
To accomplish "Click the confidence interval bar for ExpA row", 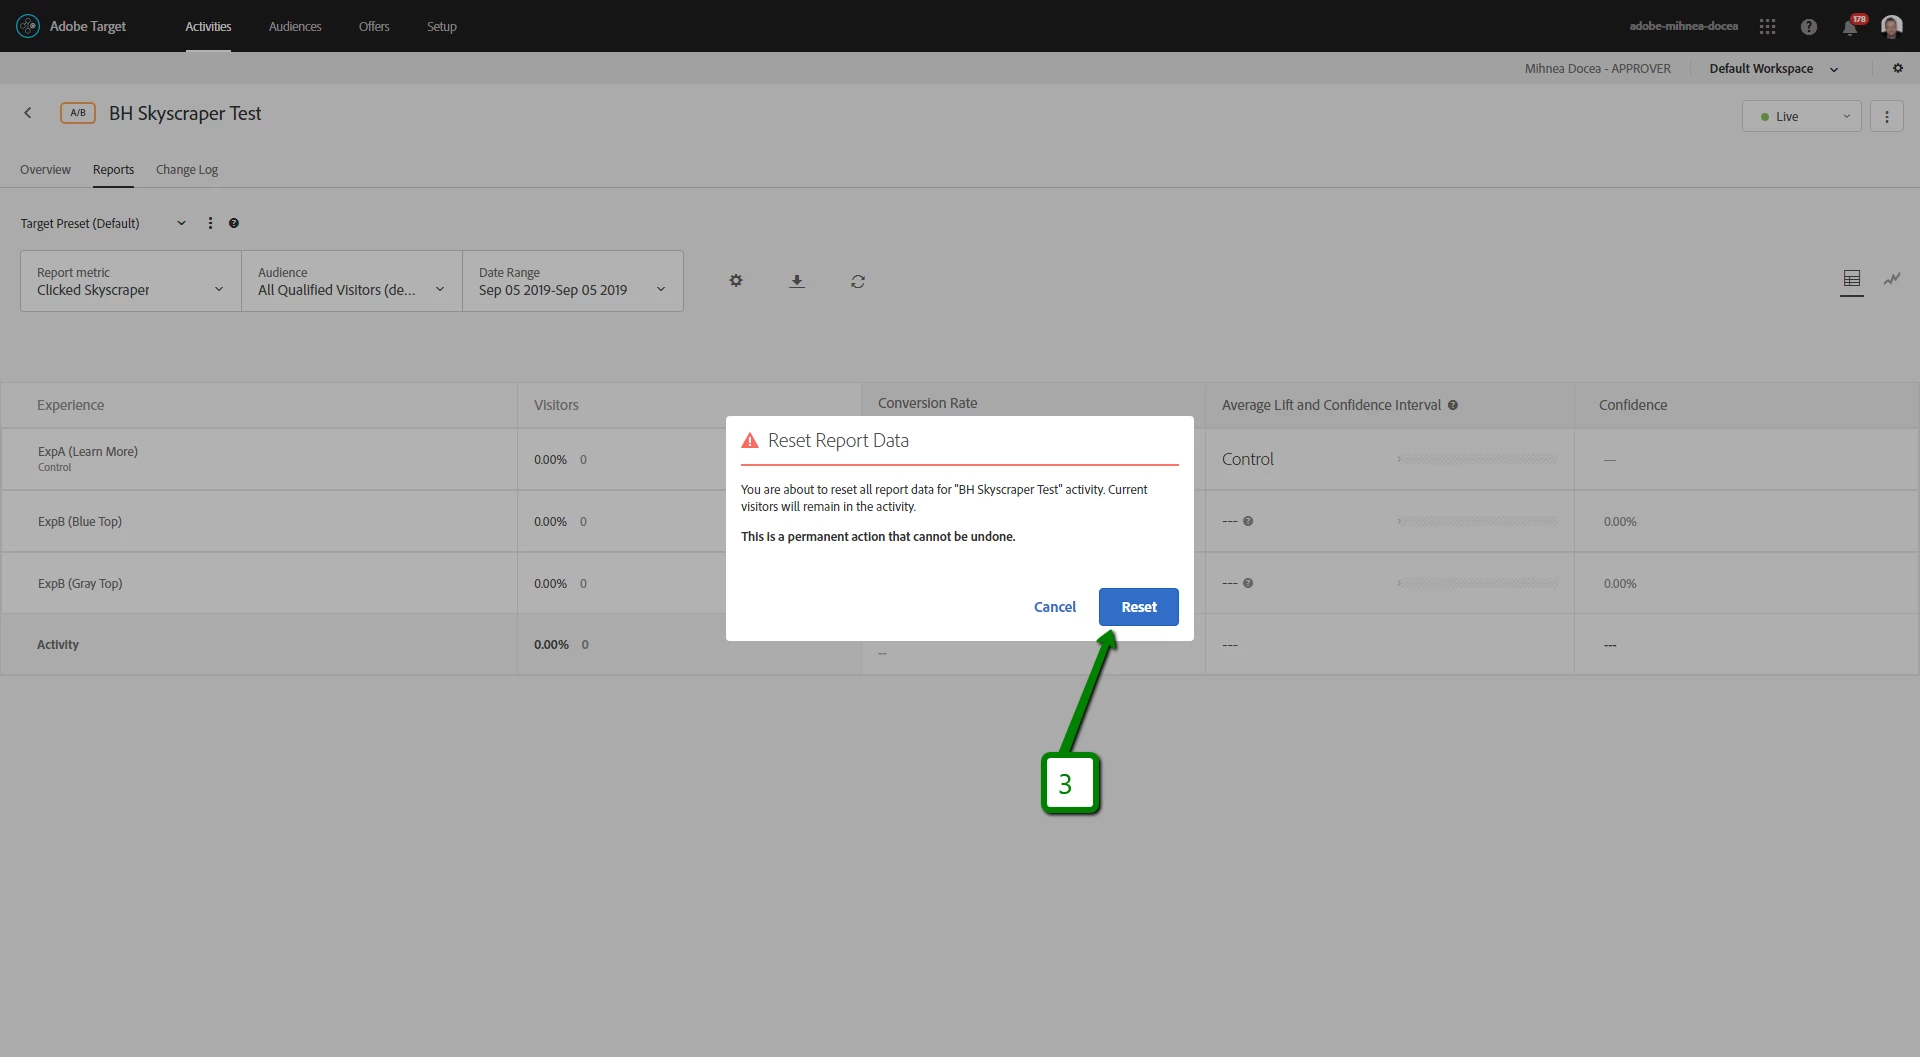I will coord(1478,459).
